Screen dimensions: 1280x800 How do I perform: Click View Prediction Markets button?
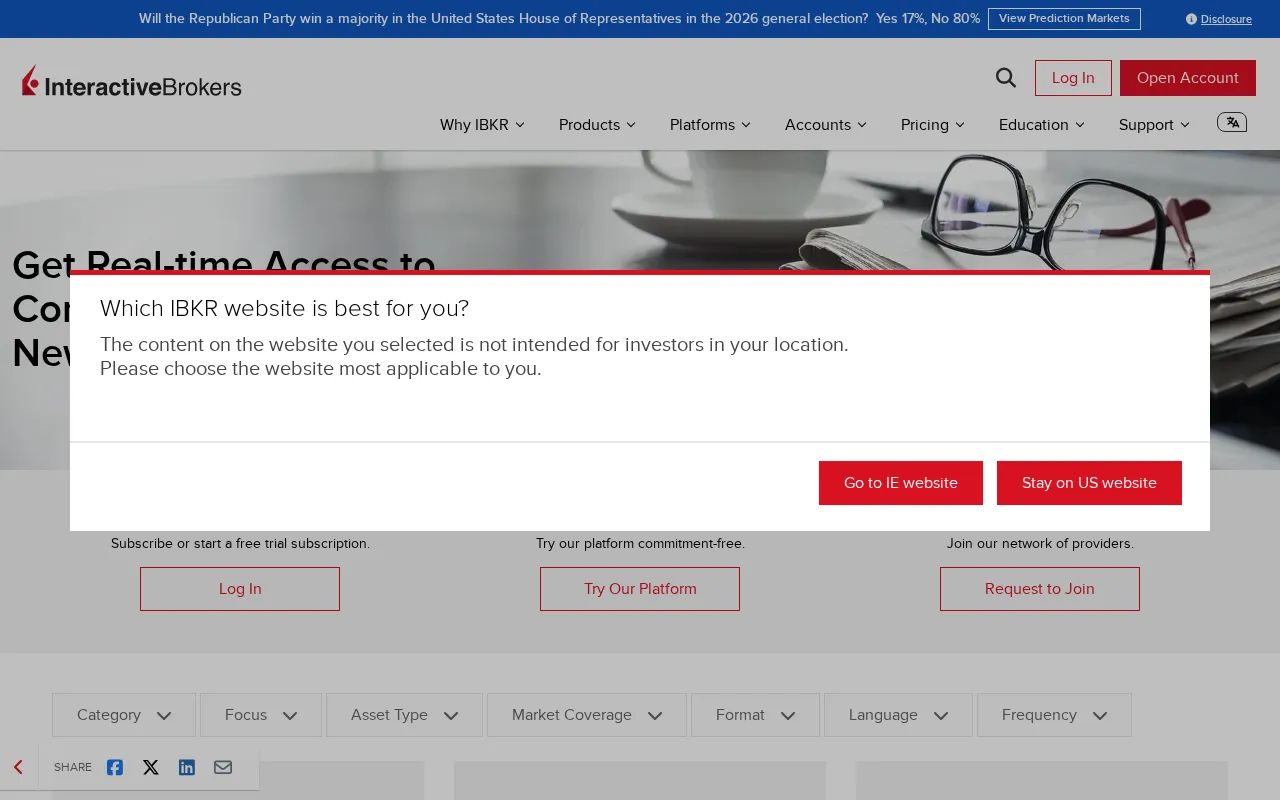[x=1064, y=19]
